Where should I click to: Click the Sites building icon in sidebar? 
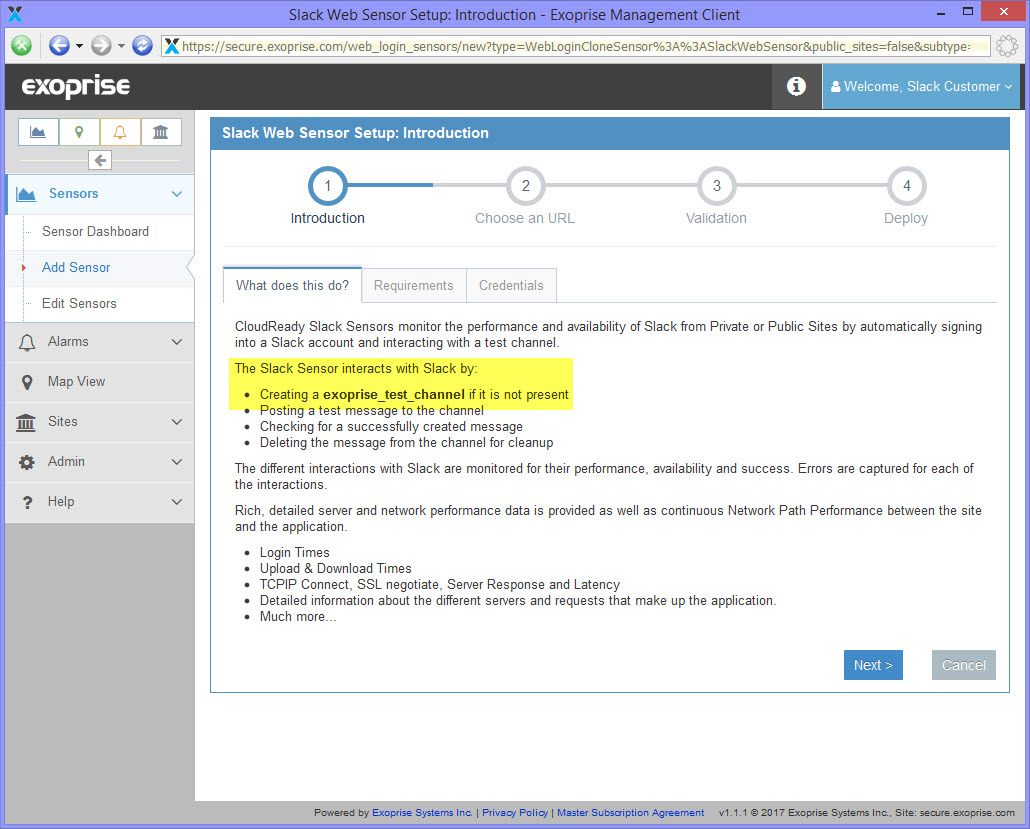pos(26,422)
